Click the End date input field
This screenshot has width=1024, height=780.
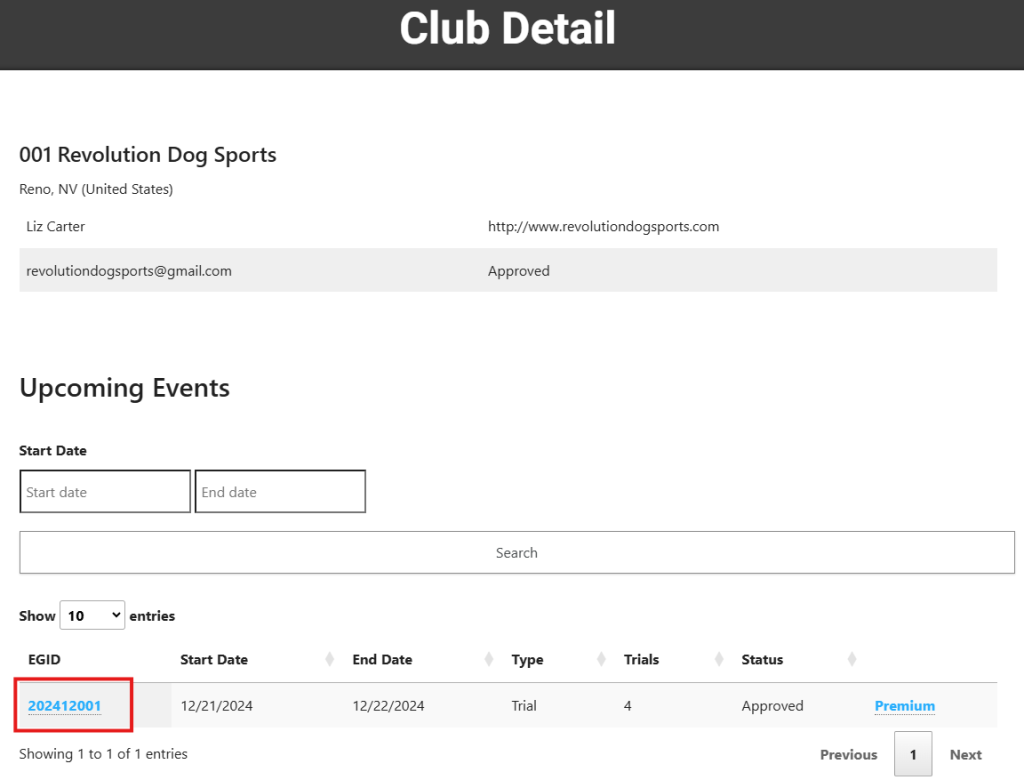pos(280,492)
